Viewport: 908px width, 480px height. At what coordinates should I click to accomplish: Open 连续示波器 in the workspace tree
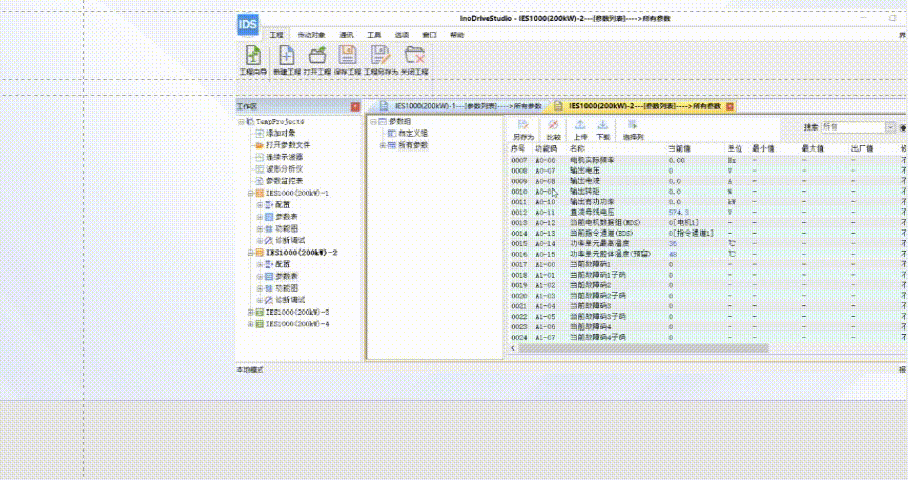[284, 157]
